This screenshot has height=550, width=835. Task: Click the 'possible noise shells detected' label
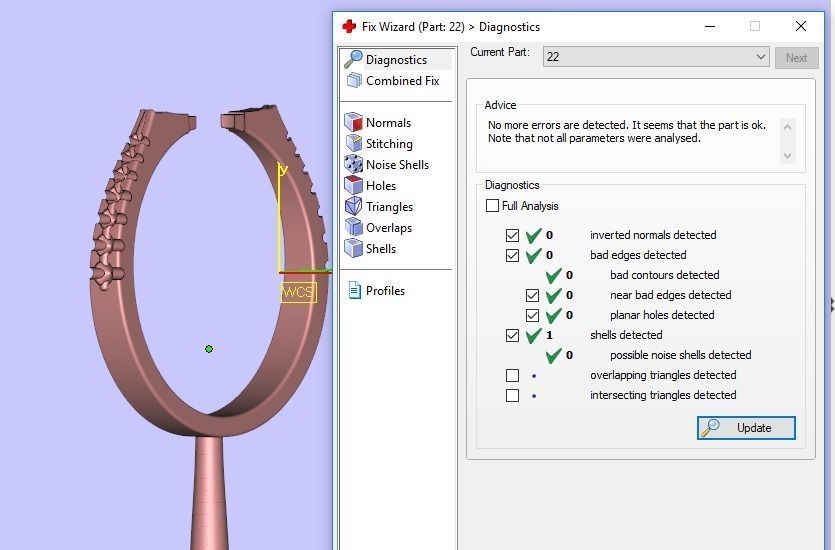tap(681, 355)
